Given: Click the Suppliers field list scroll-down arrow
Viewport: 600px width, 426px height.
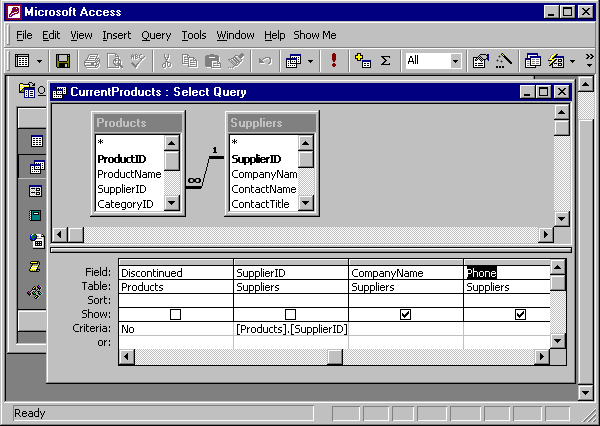Looking at the screenshot, I should coord(305,203).
